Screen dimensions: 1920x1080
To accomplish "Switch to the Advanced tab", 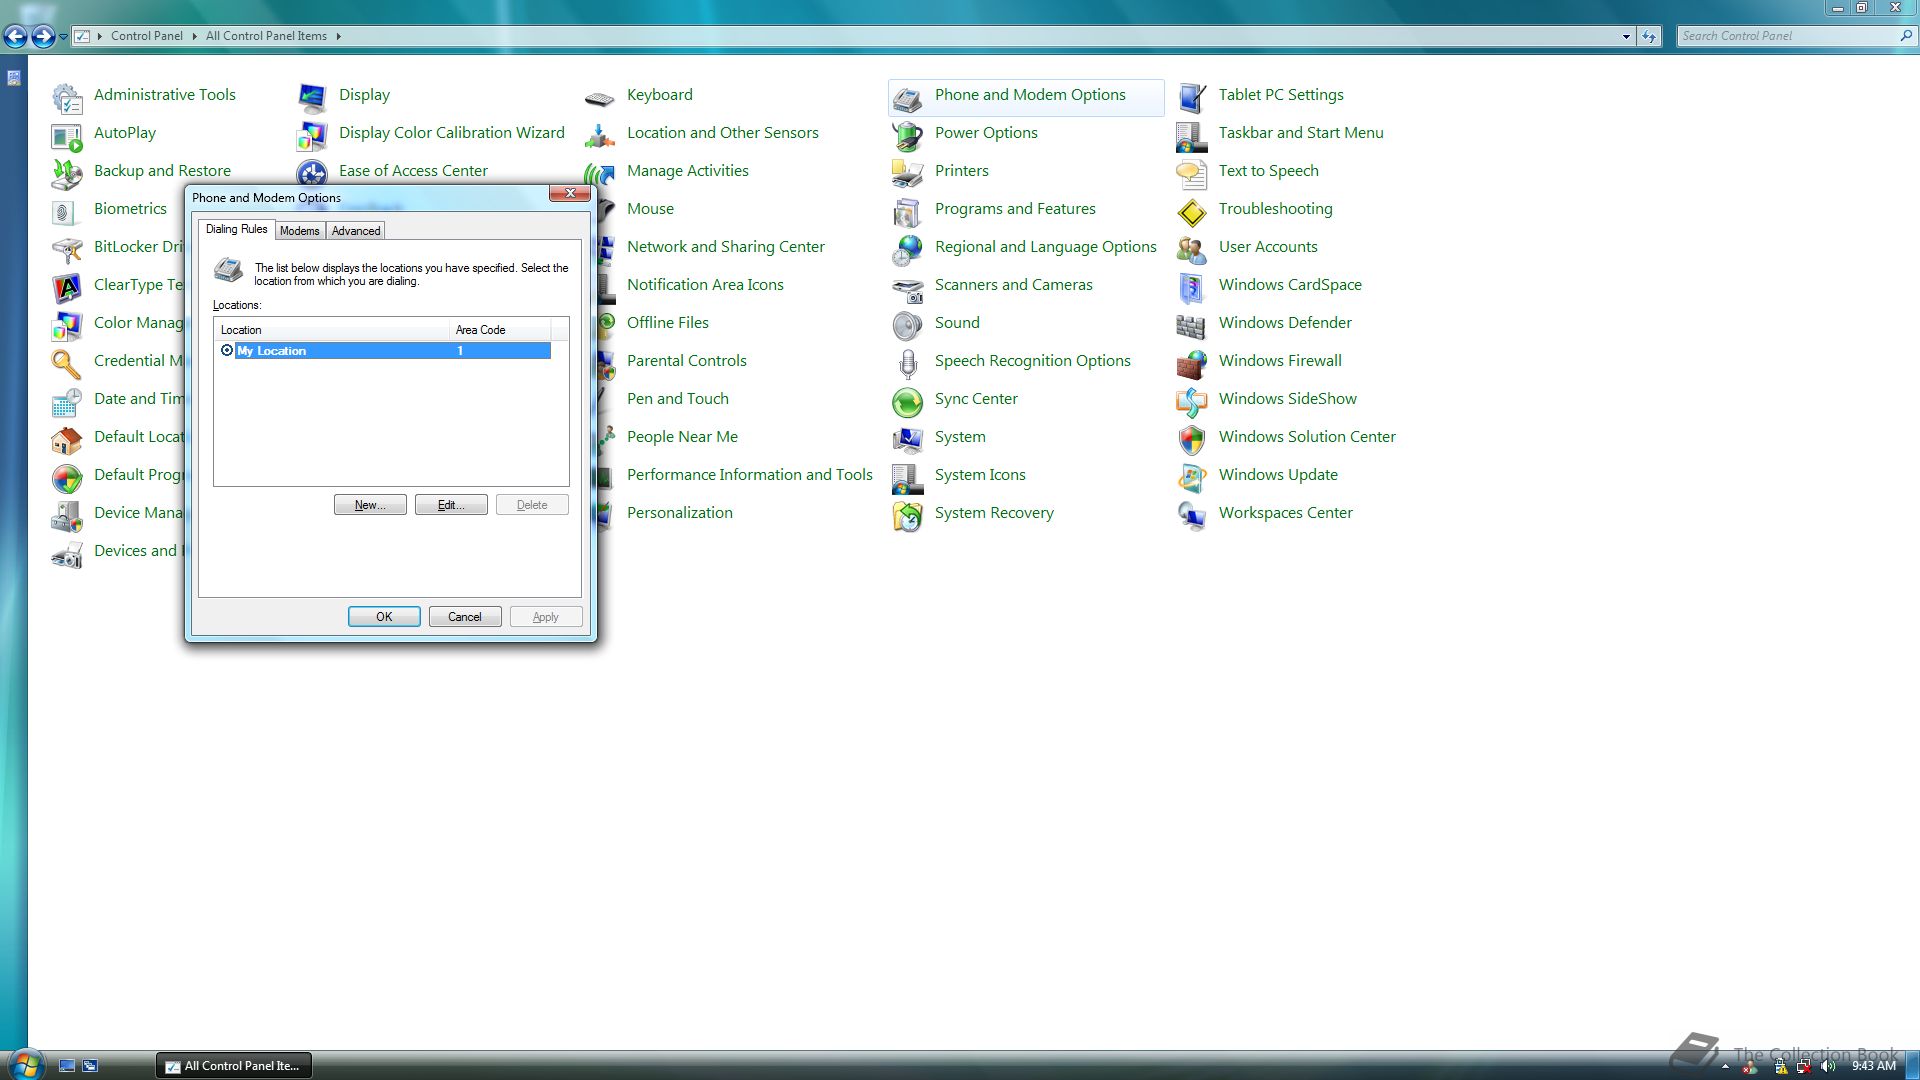I will point(356,231).
